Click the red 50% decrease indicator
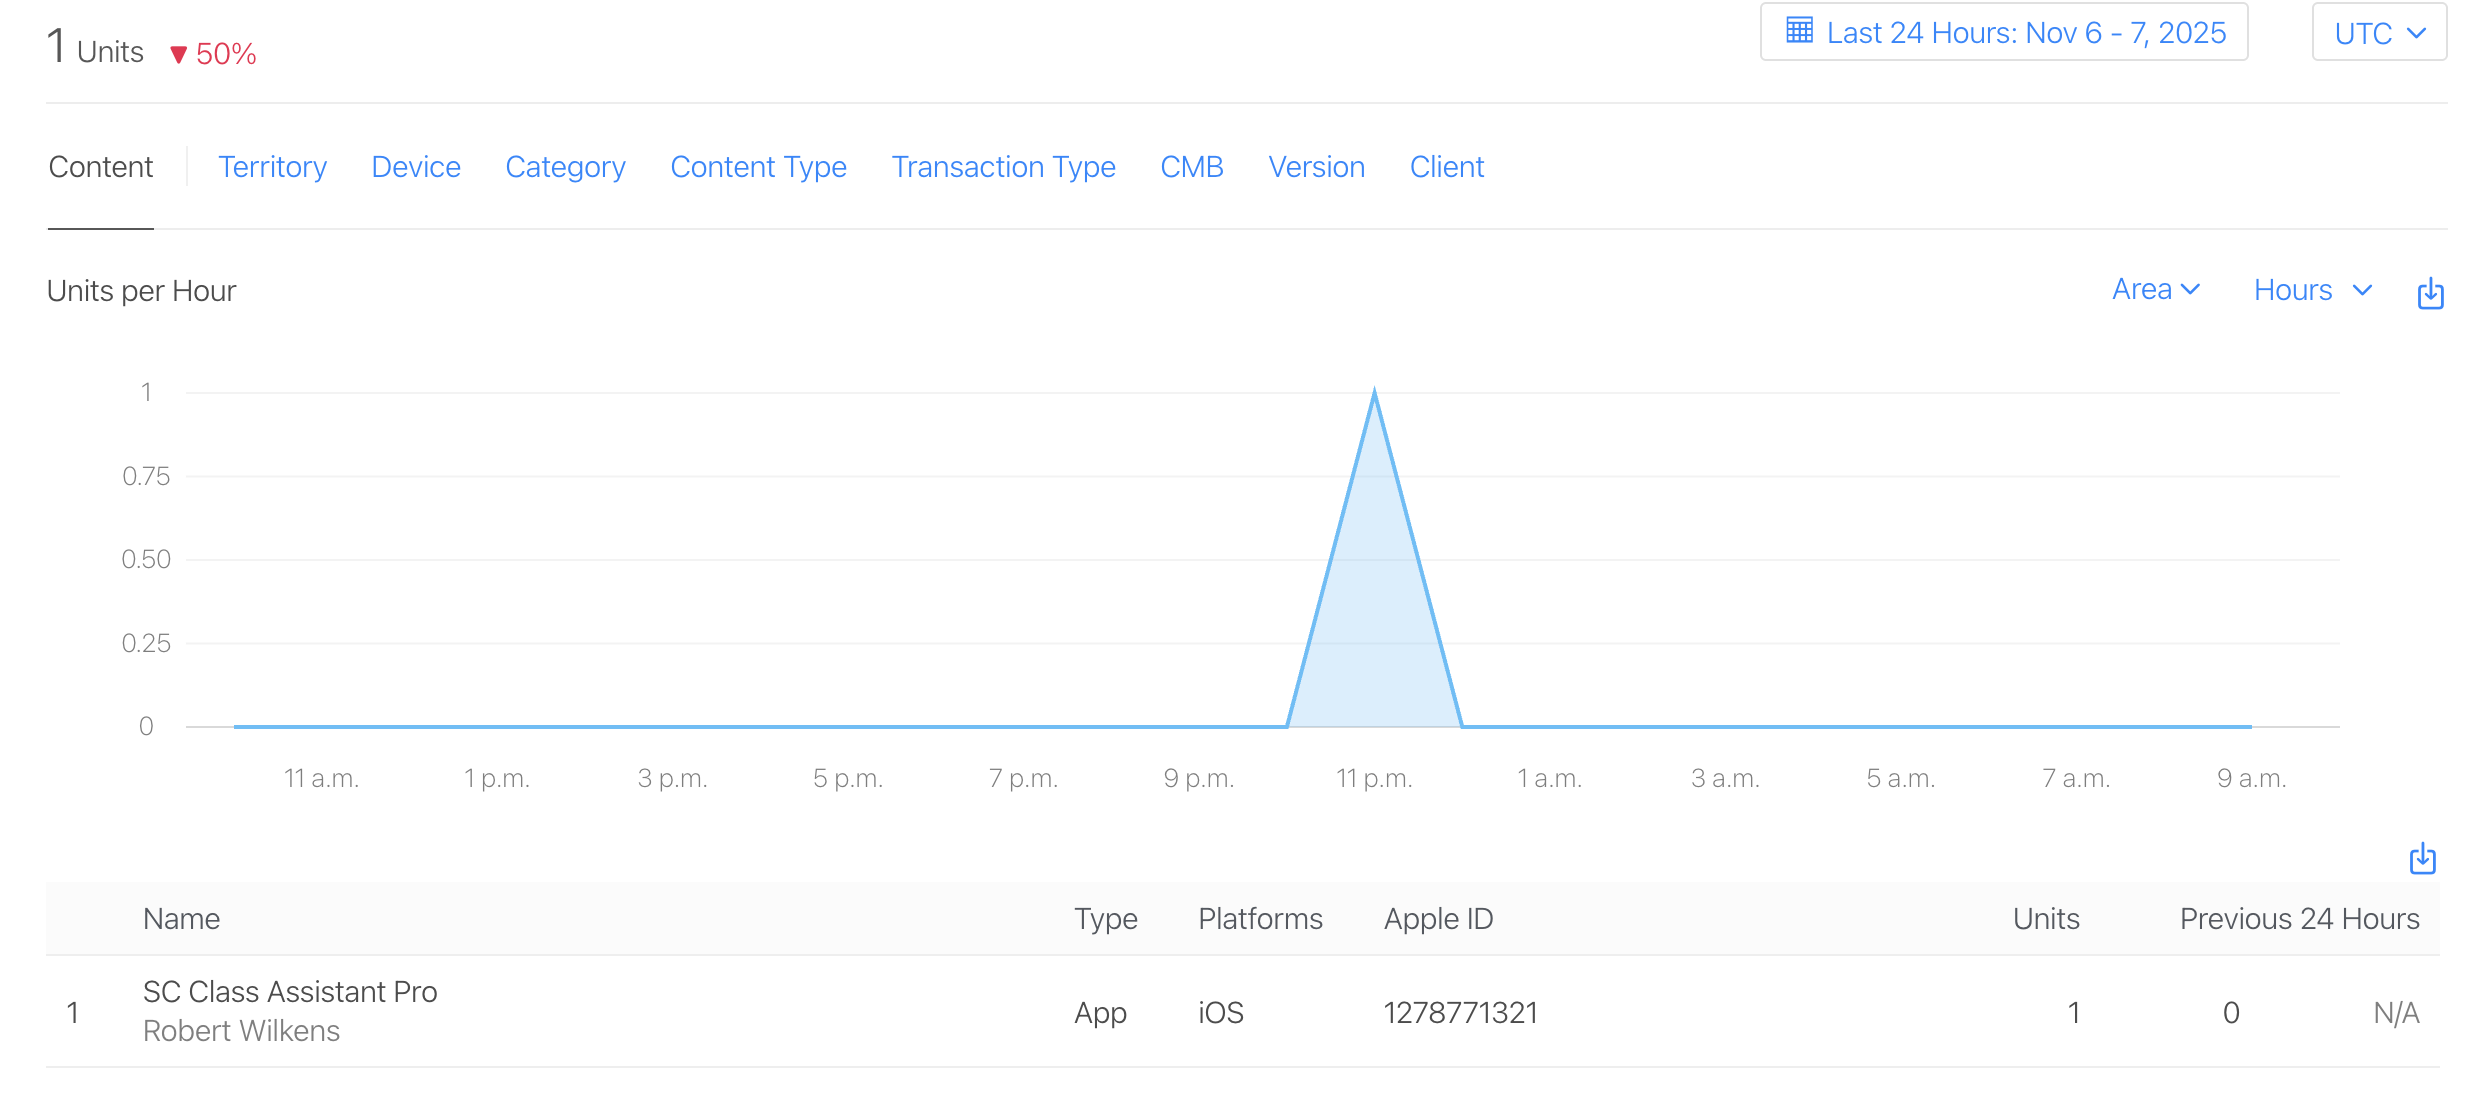 (212, 53)
